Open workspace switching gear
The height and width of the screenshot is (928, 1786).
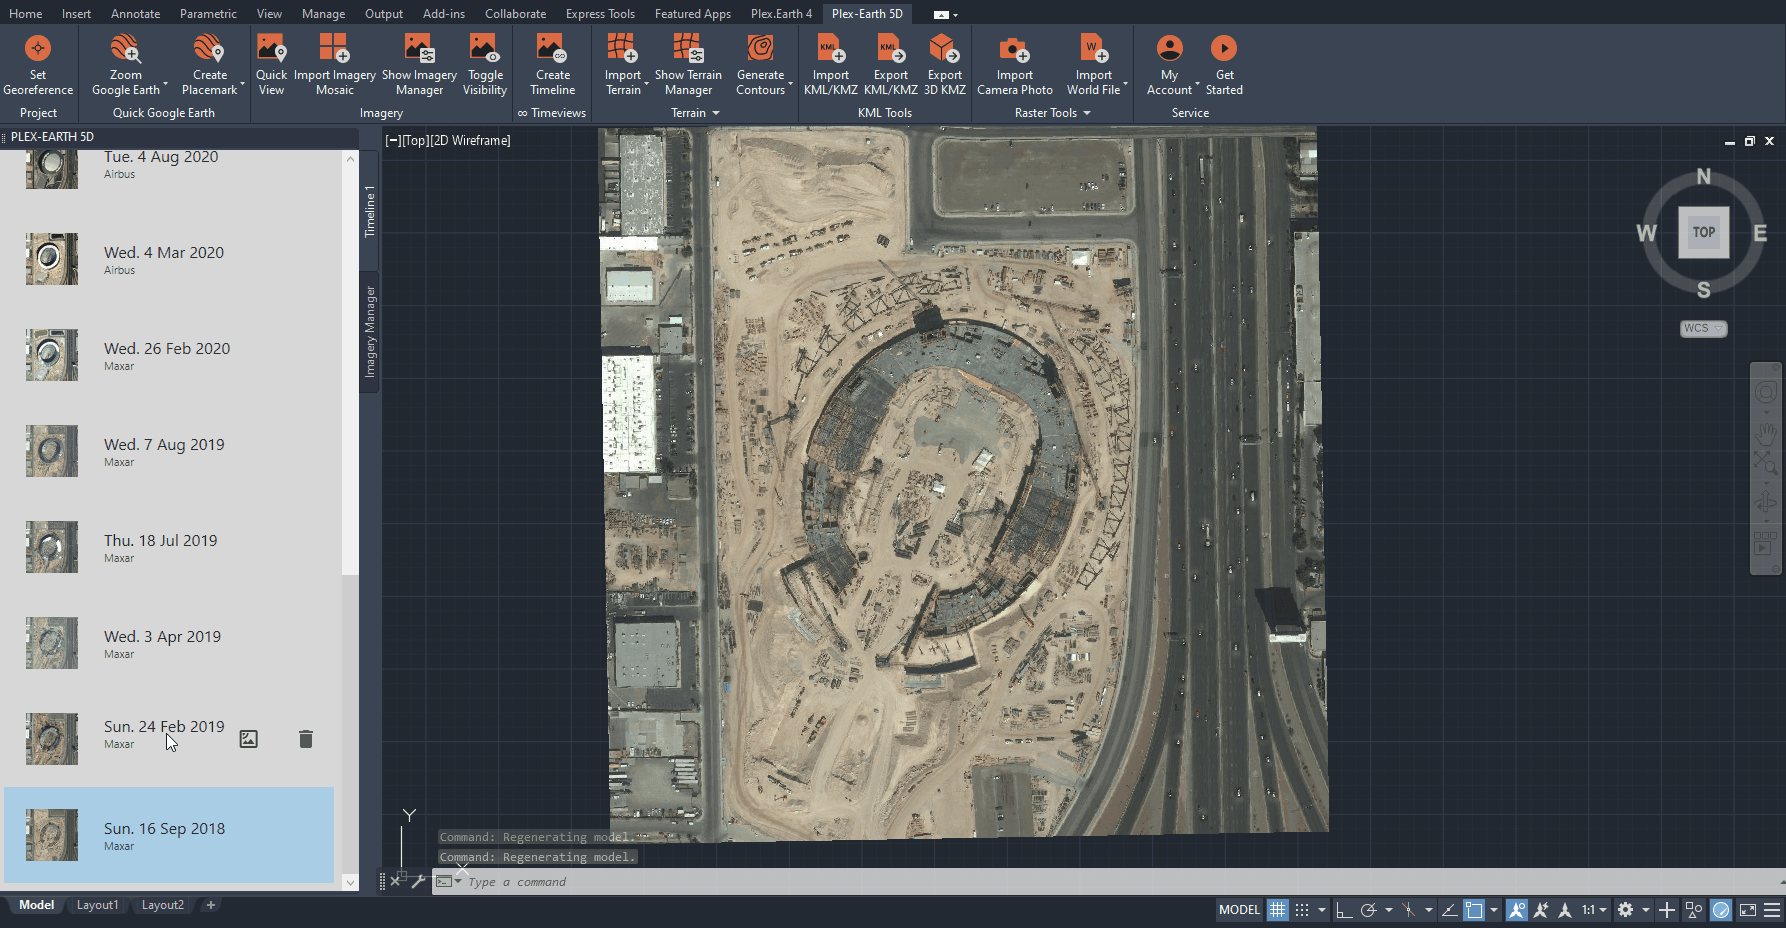click(1625, 910)
